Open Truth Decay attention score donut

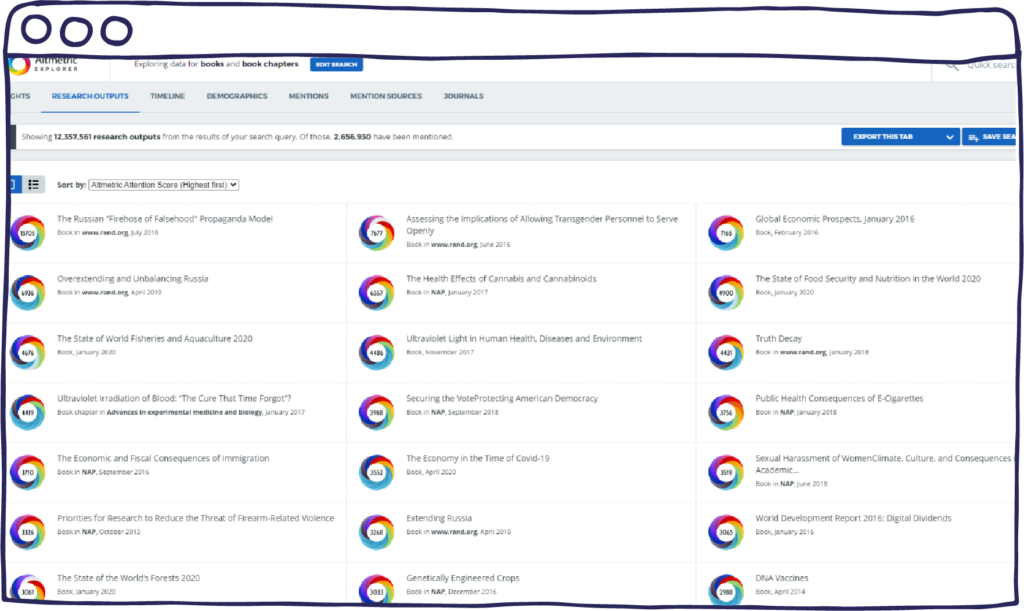tap(726, 352)
